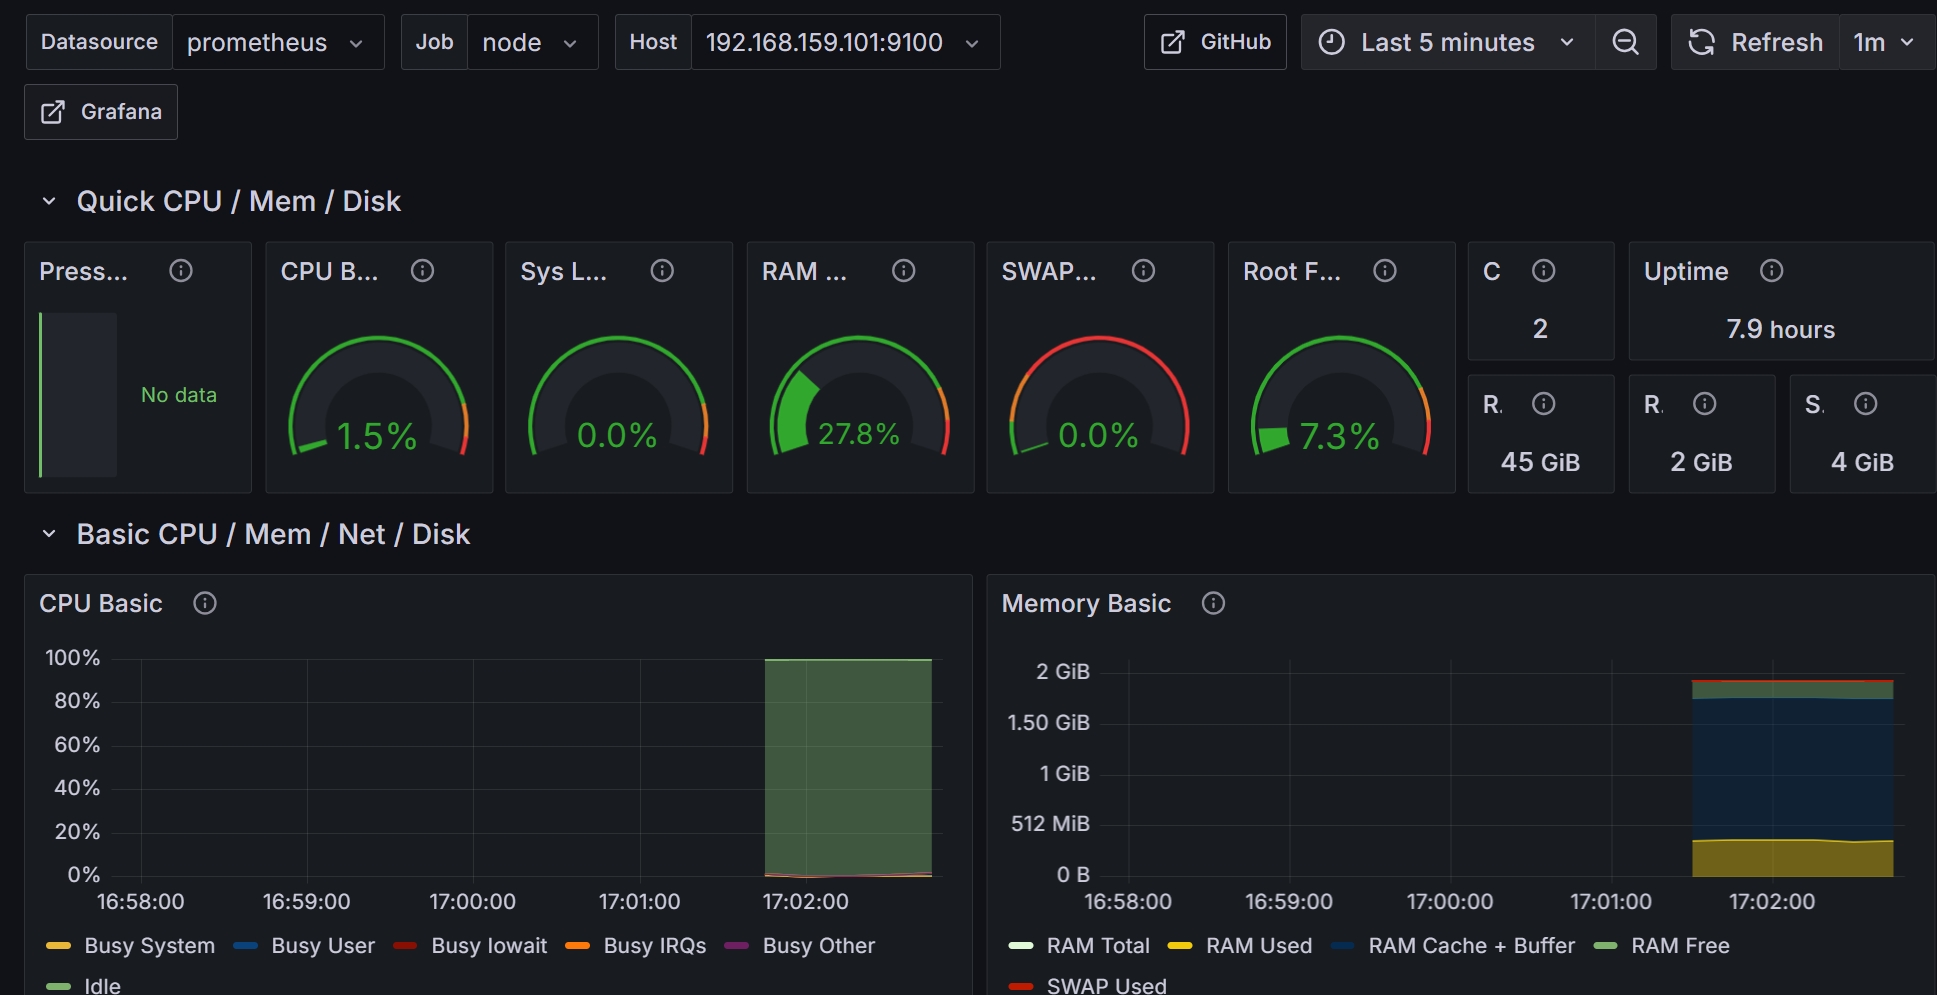This screenshot has height=995, width=1937.
Task: Click the info icon beside CPU Basic title
Action: pos(205,604)
